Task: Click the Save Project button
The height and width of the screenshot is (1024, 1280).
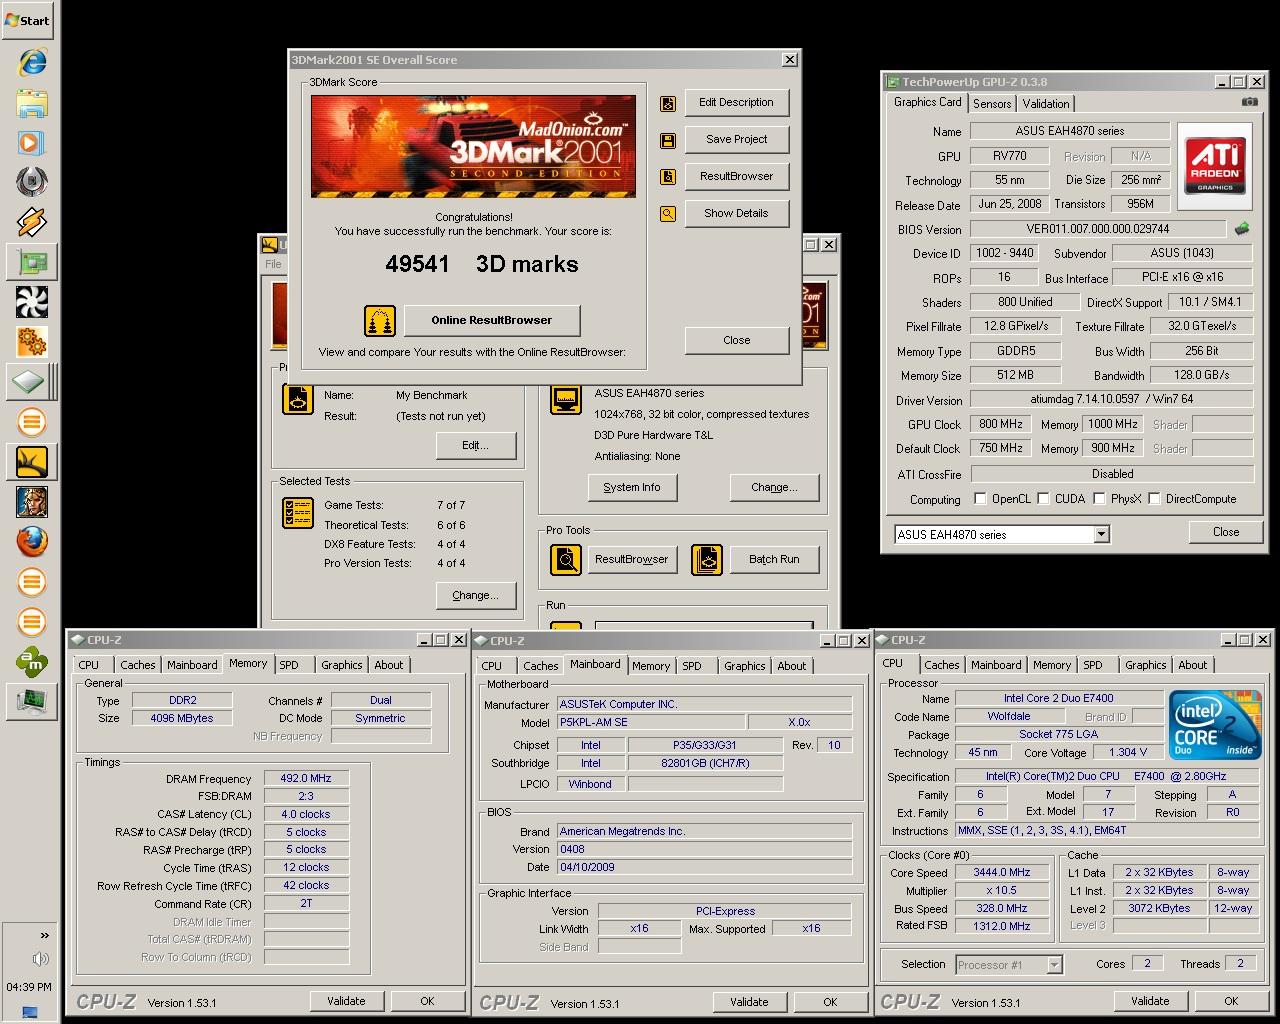Action: tap(736, 139)
